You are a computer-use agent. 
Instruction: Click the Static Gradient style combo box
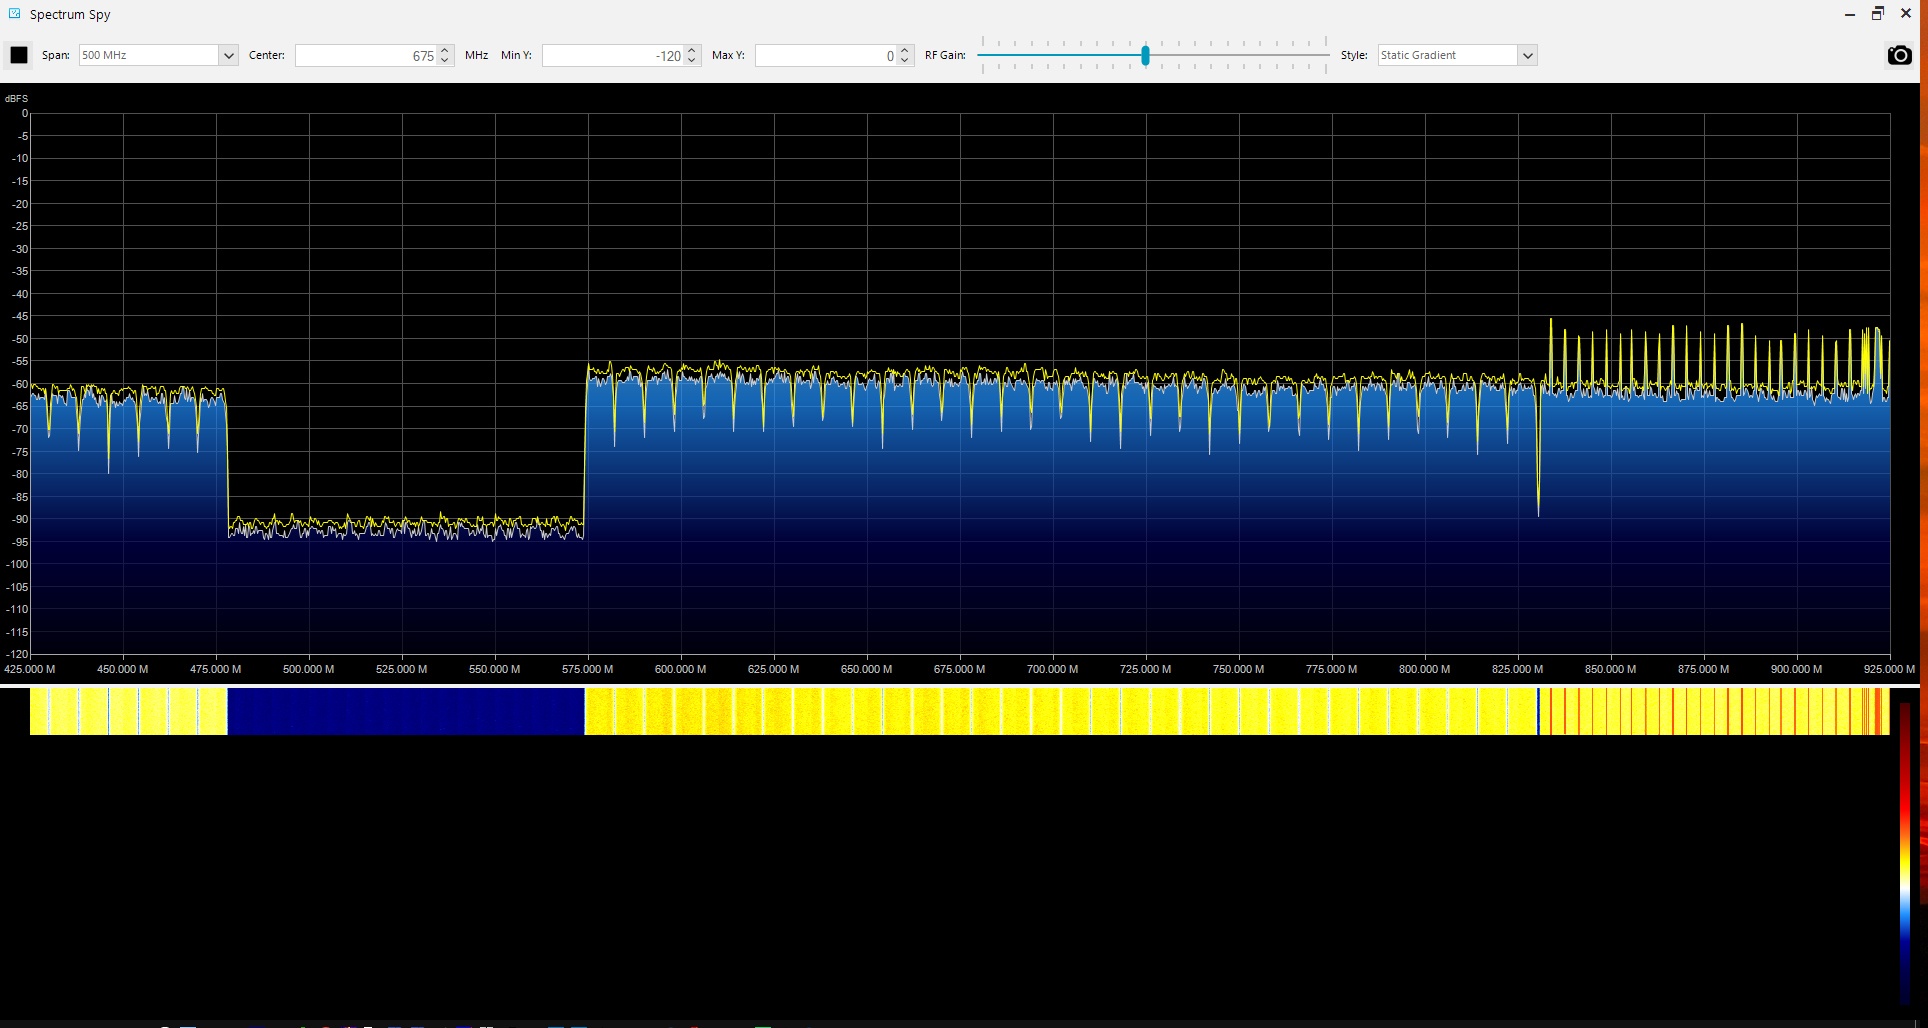1447,55
